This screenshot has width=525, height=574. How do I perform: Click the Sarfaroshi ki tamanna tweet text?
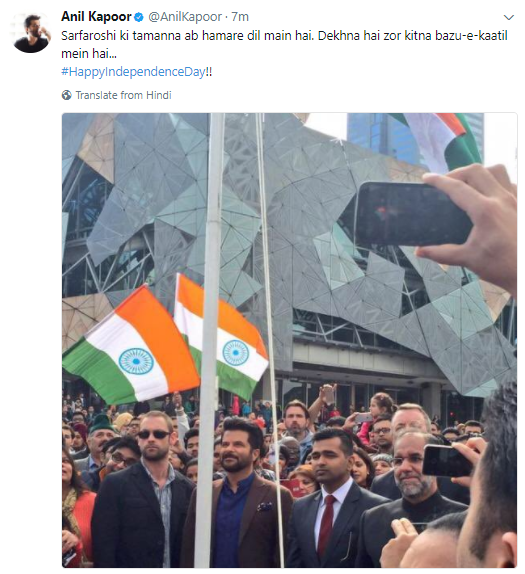point(284,44)
